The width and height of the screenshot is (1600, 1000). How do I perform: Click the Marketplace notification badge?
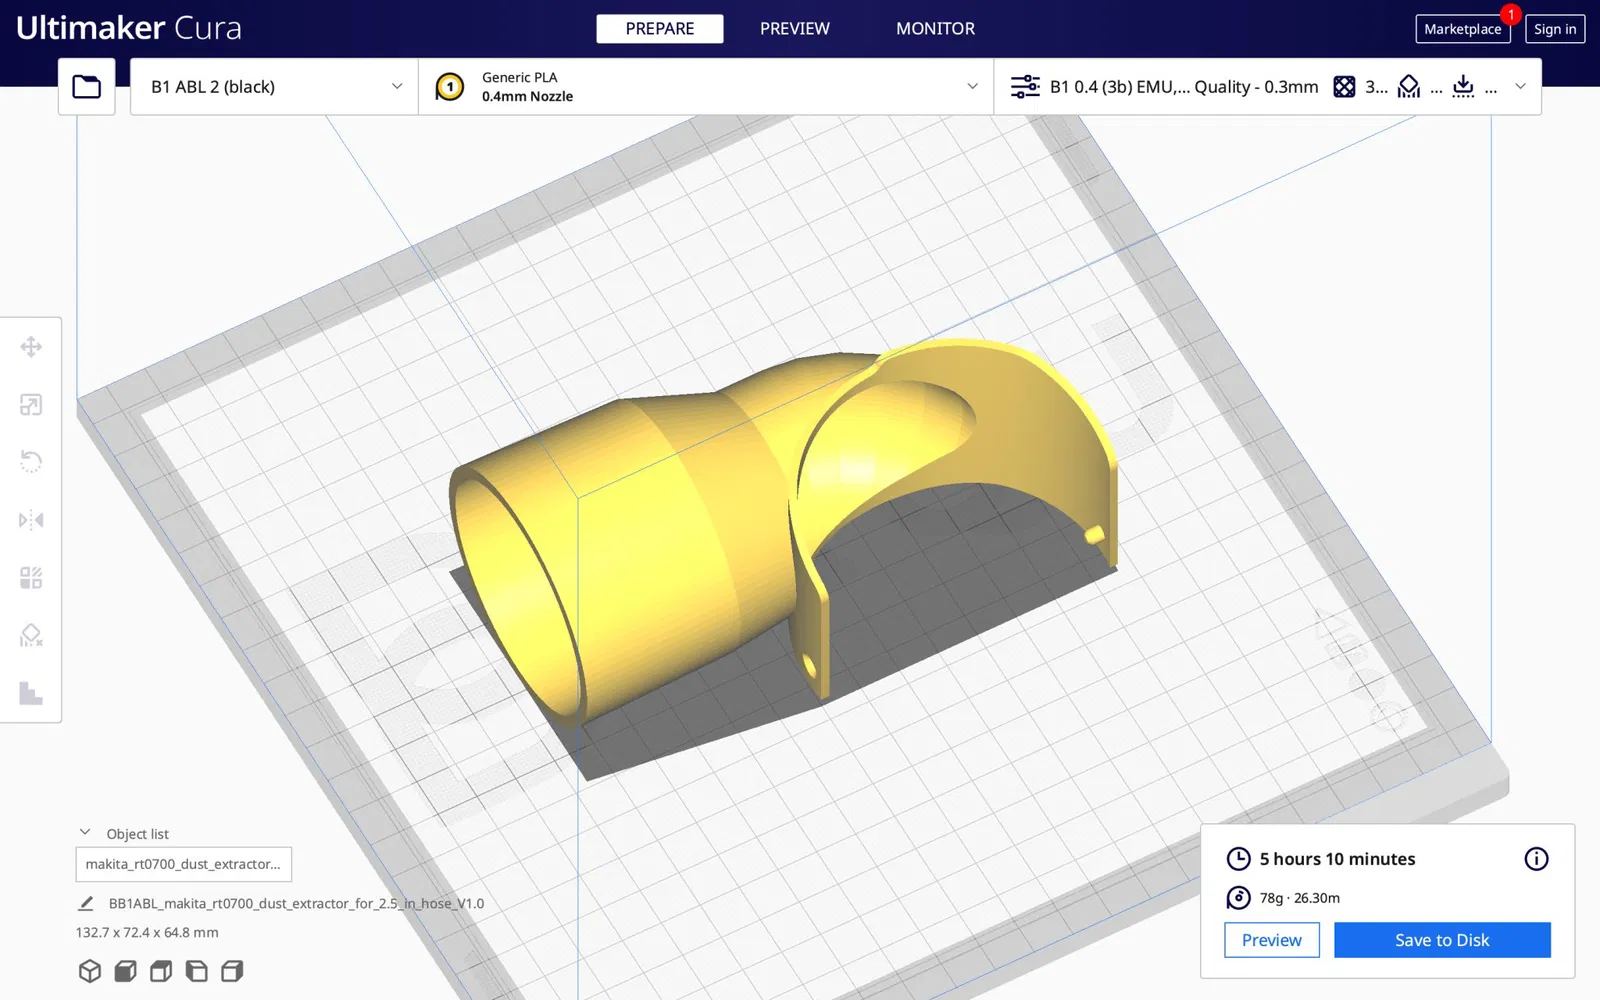click(x=1511, y=15)
